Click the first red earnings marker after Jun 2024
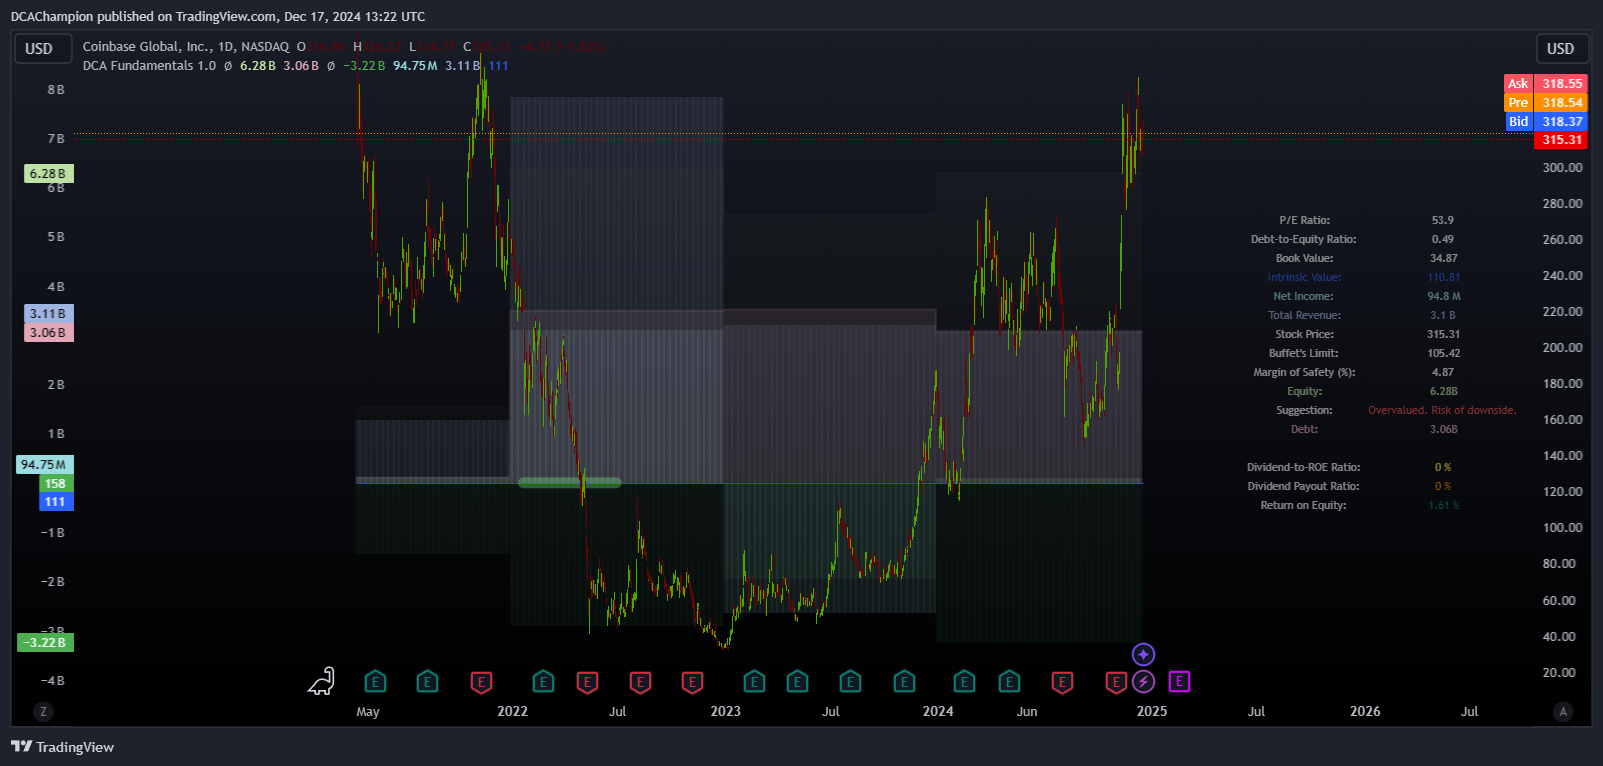This screenshot has width=1603, height=766. [1062, 682]
